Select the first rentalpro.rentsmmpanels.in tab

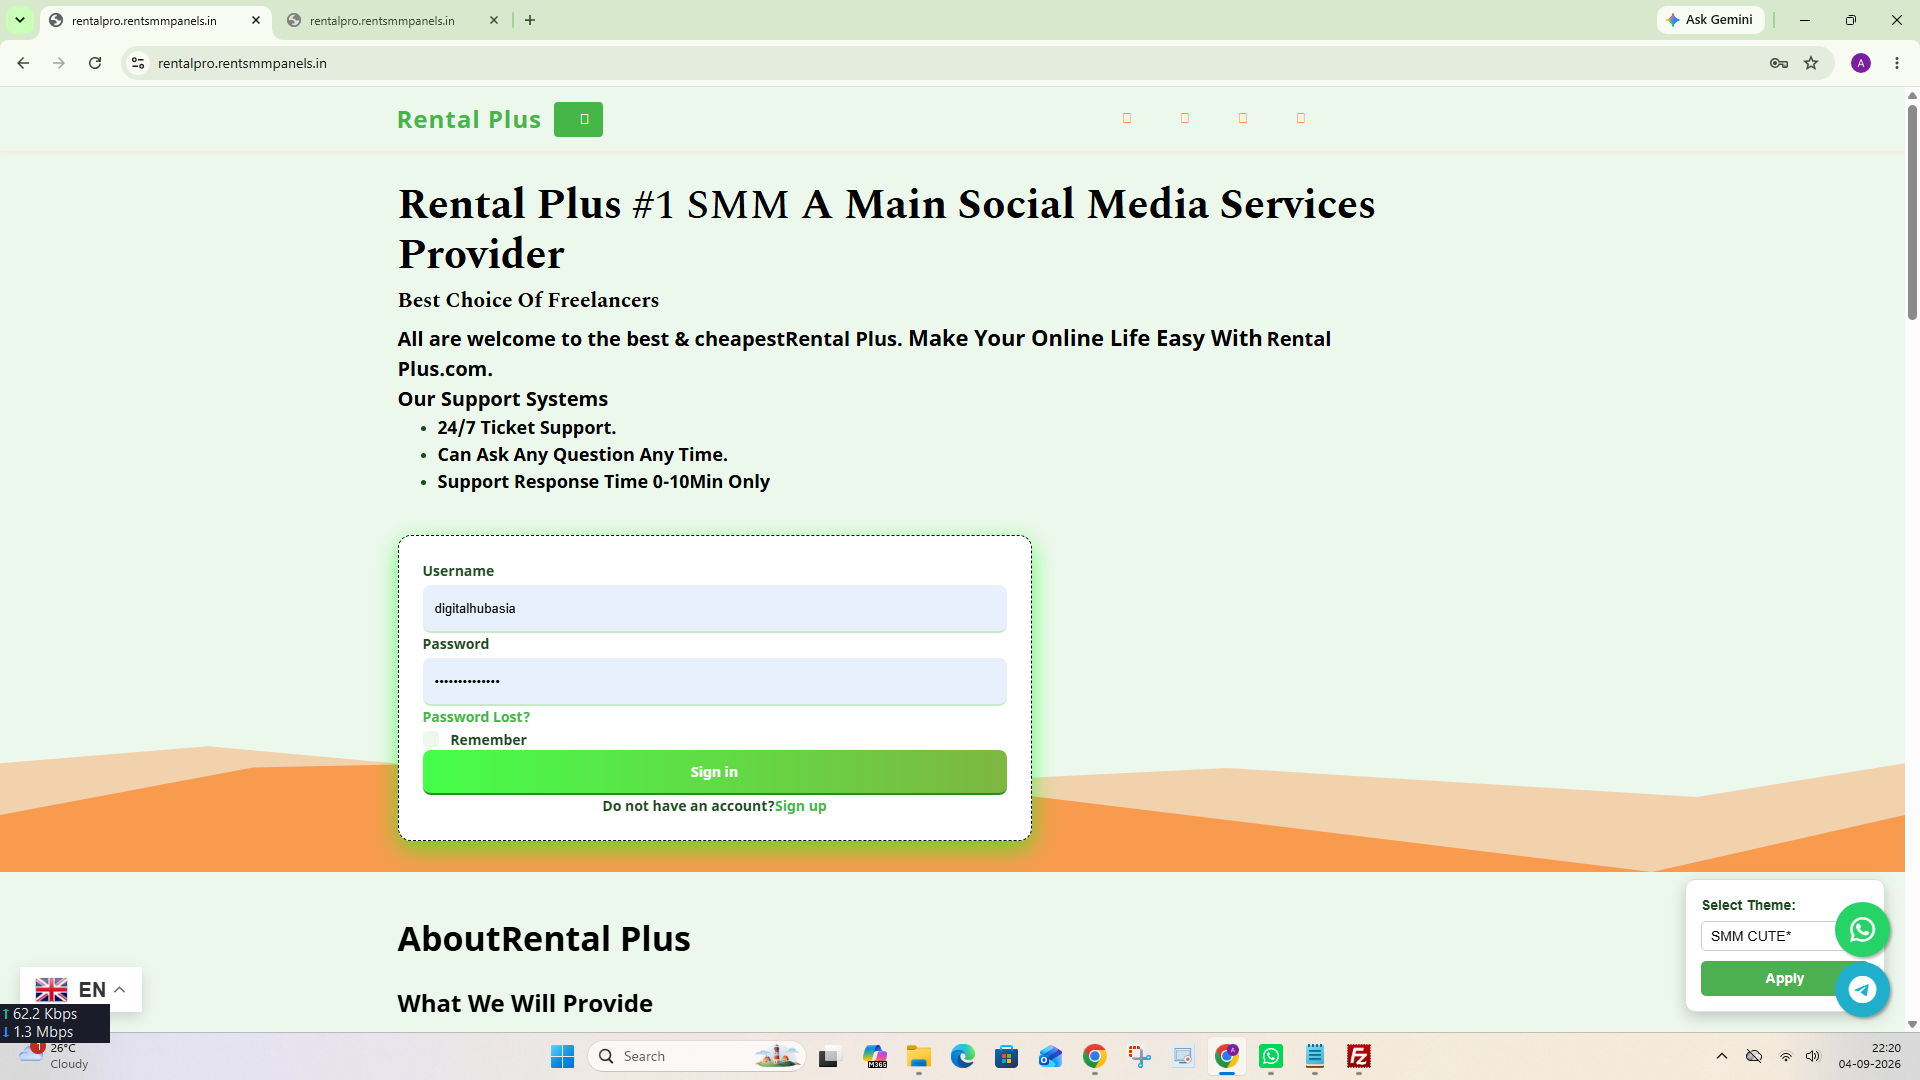pyautogui.click(x=144, y=20)
